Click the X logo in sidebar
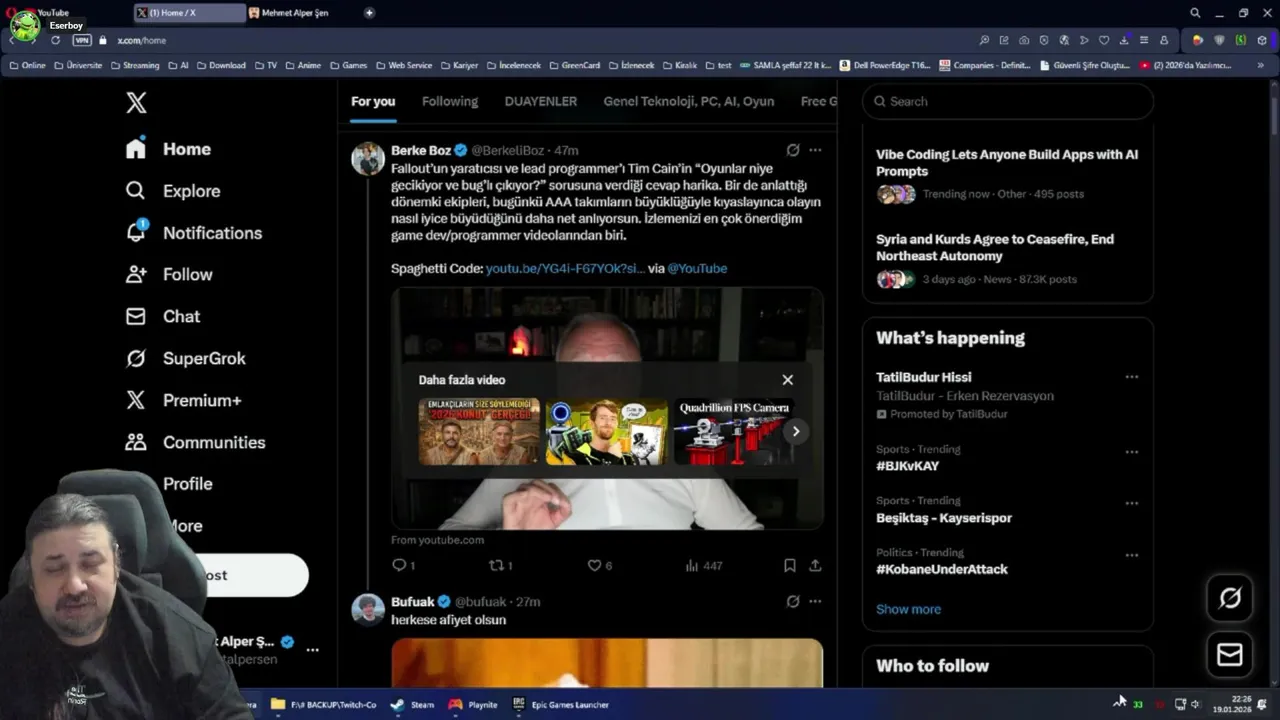 click(x=136, y=102)
